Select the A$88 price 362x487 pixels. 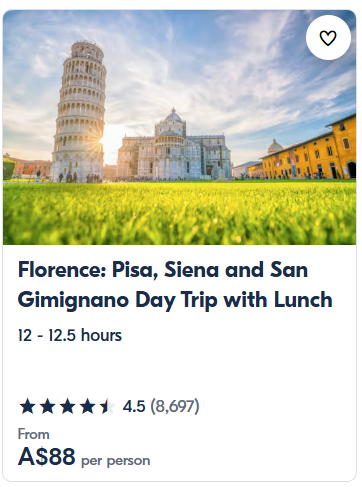47,456
